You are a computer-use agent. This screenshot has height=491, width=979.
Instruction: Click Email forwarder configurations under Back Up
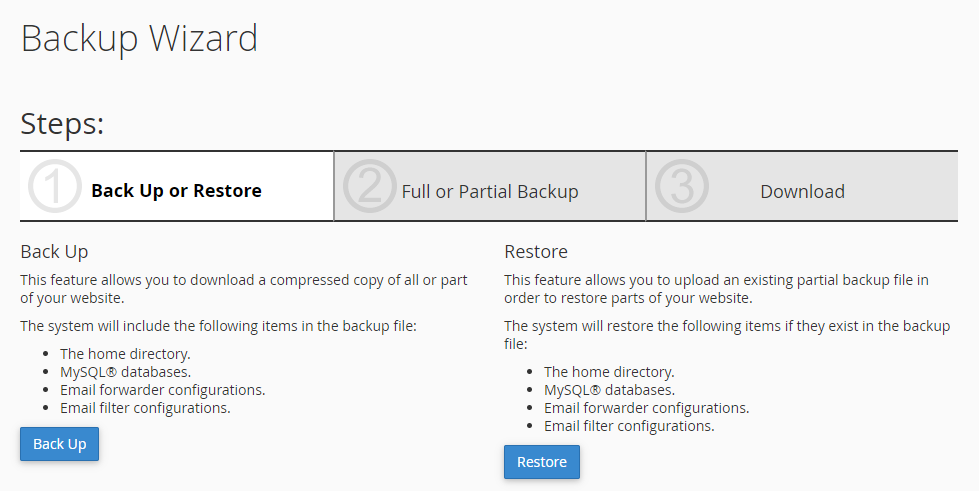point(162,389)
